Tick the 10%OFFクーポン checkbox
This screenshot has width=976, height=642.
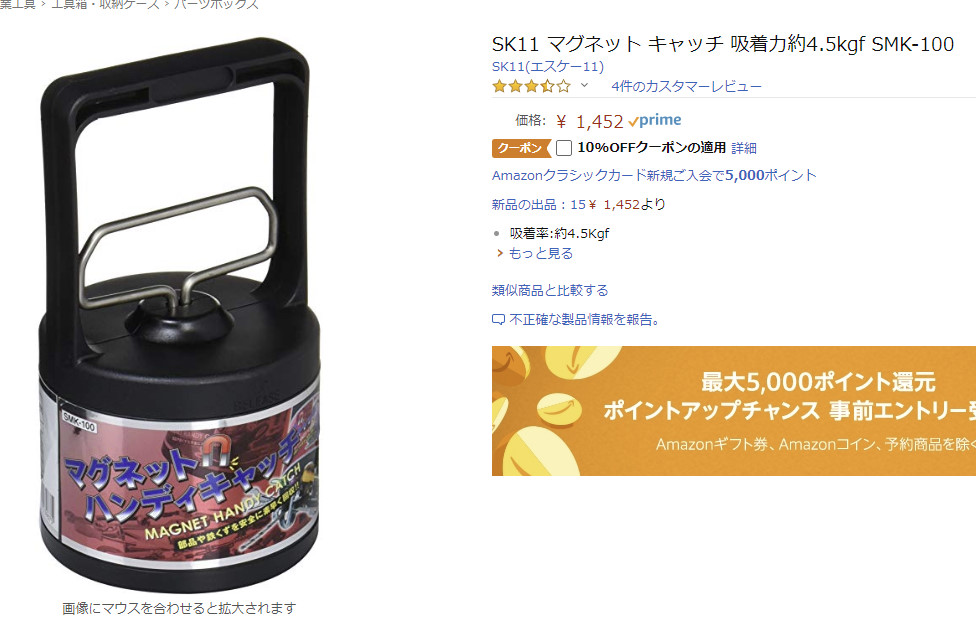pos(563,148)
